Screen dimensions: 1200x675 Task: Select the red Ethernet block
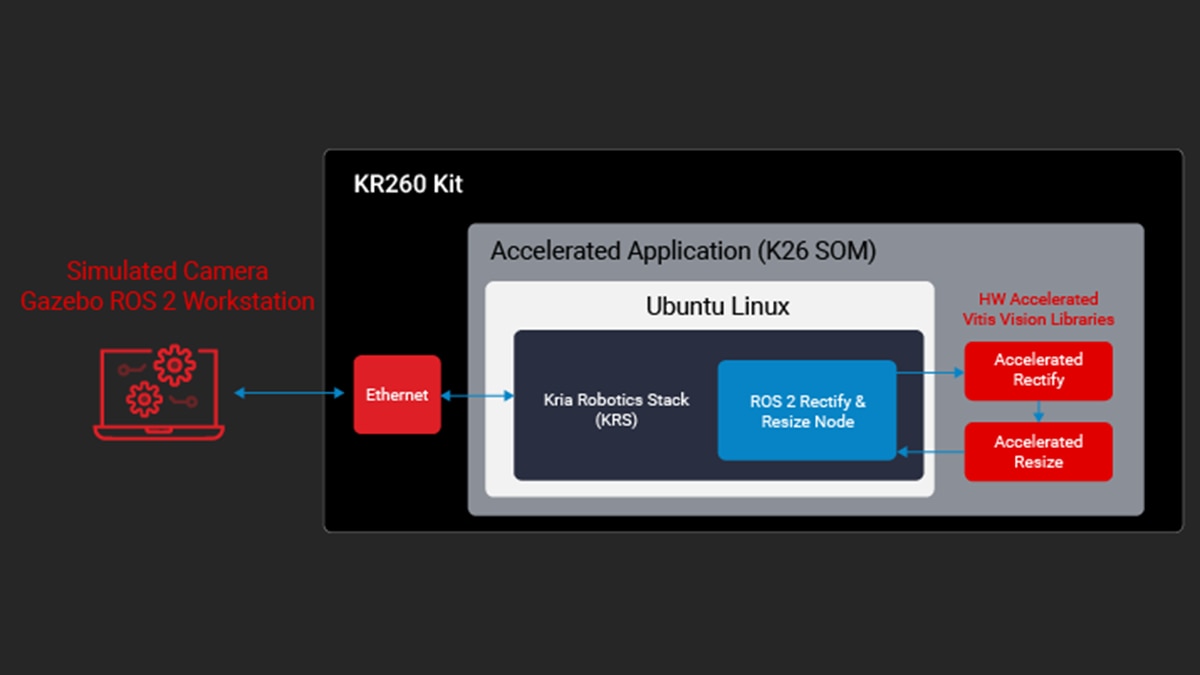[397, 394]
